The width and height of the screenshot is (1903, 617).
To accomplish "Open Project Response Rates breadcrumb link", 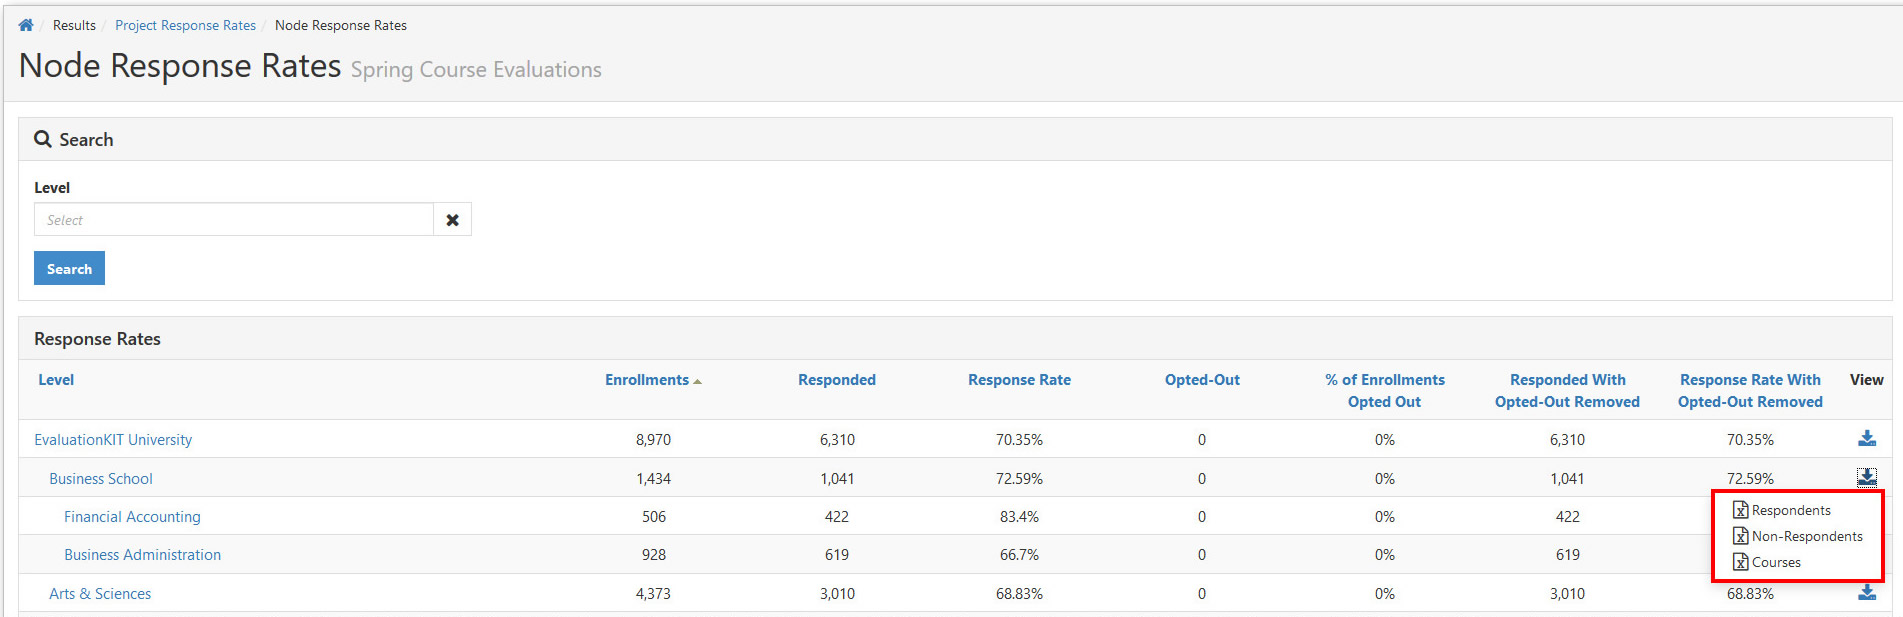I will click(185, 25).
